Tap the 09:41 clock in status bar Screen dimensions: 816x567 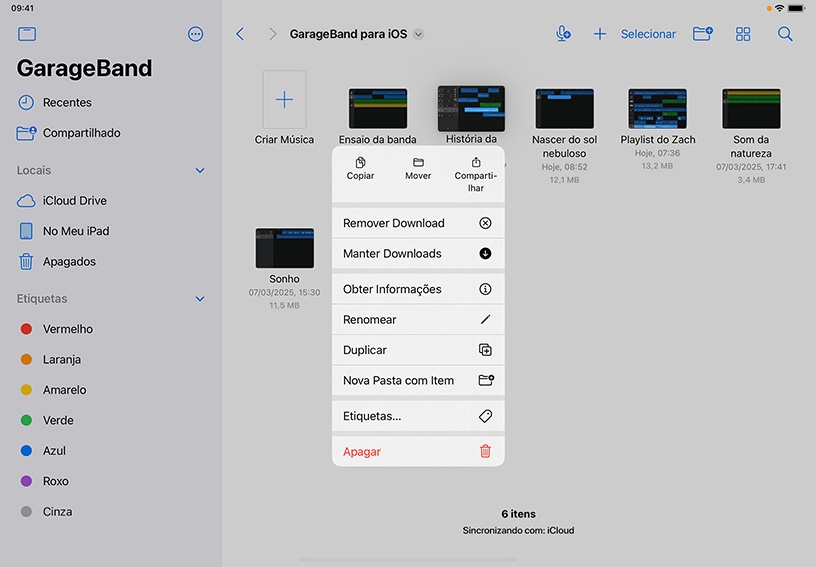22,8
